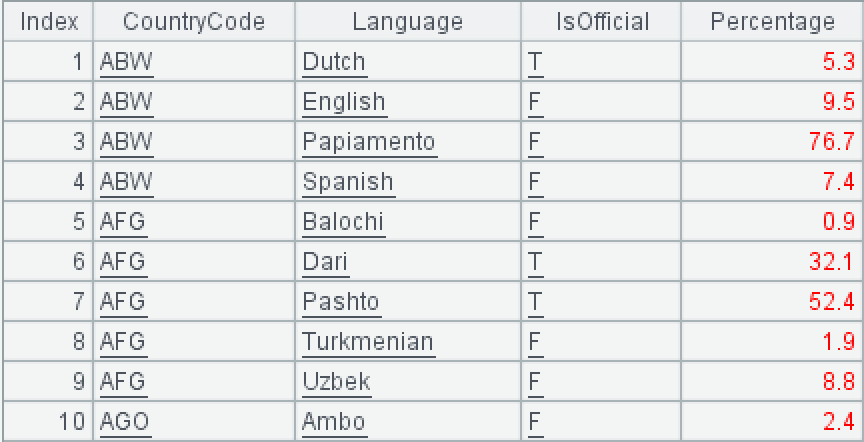Select the Language column header

(408, 21)
